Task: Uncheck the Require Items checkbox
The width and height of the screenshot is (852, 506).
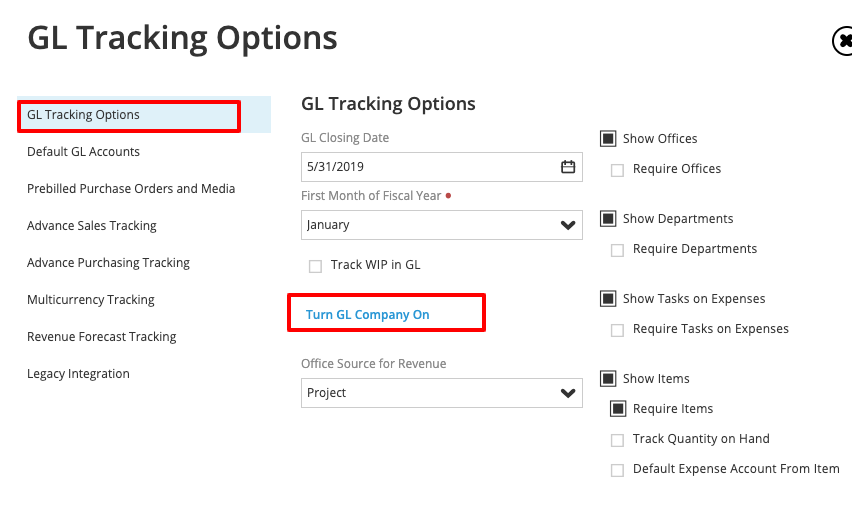Action: (618, 409)
